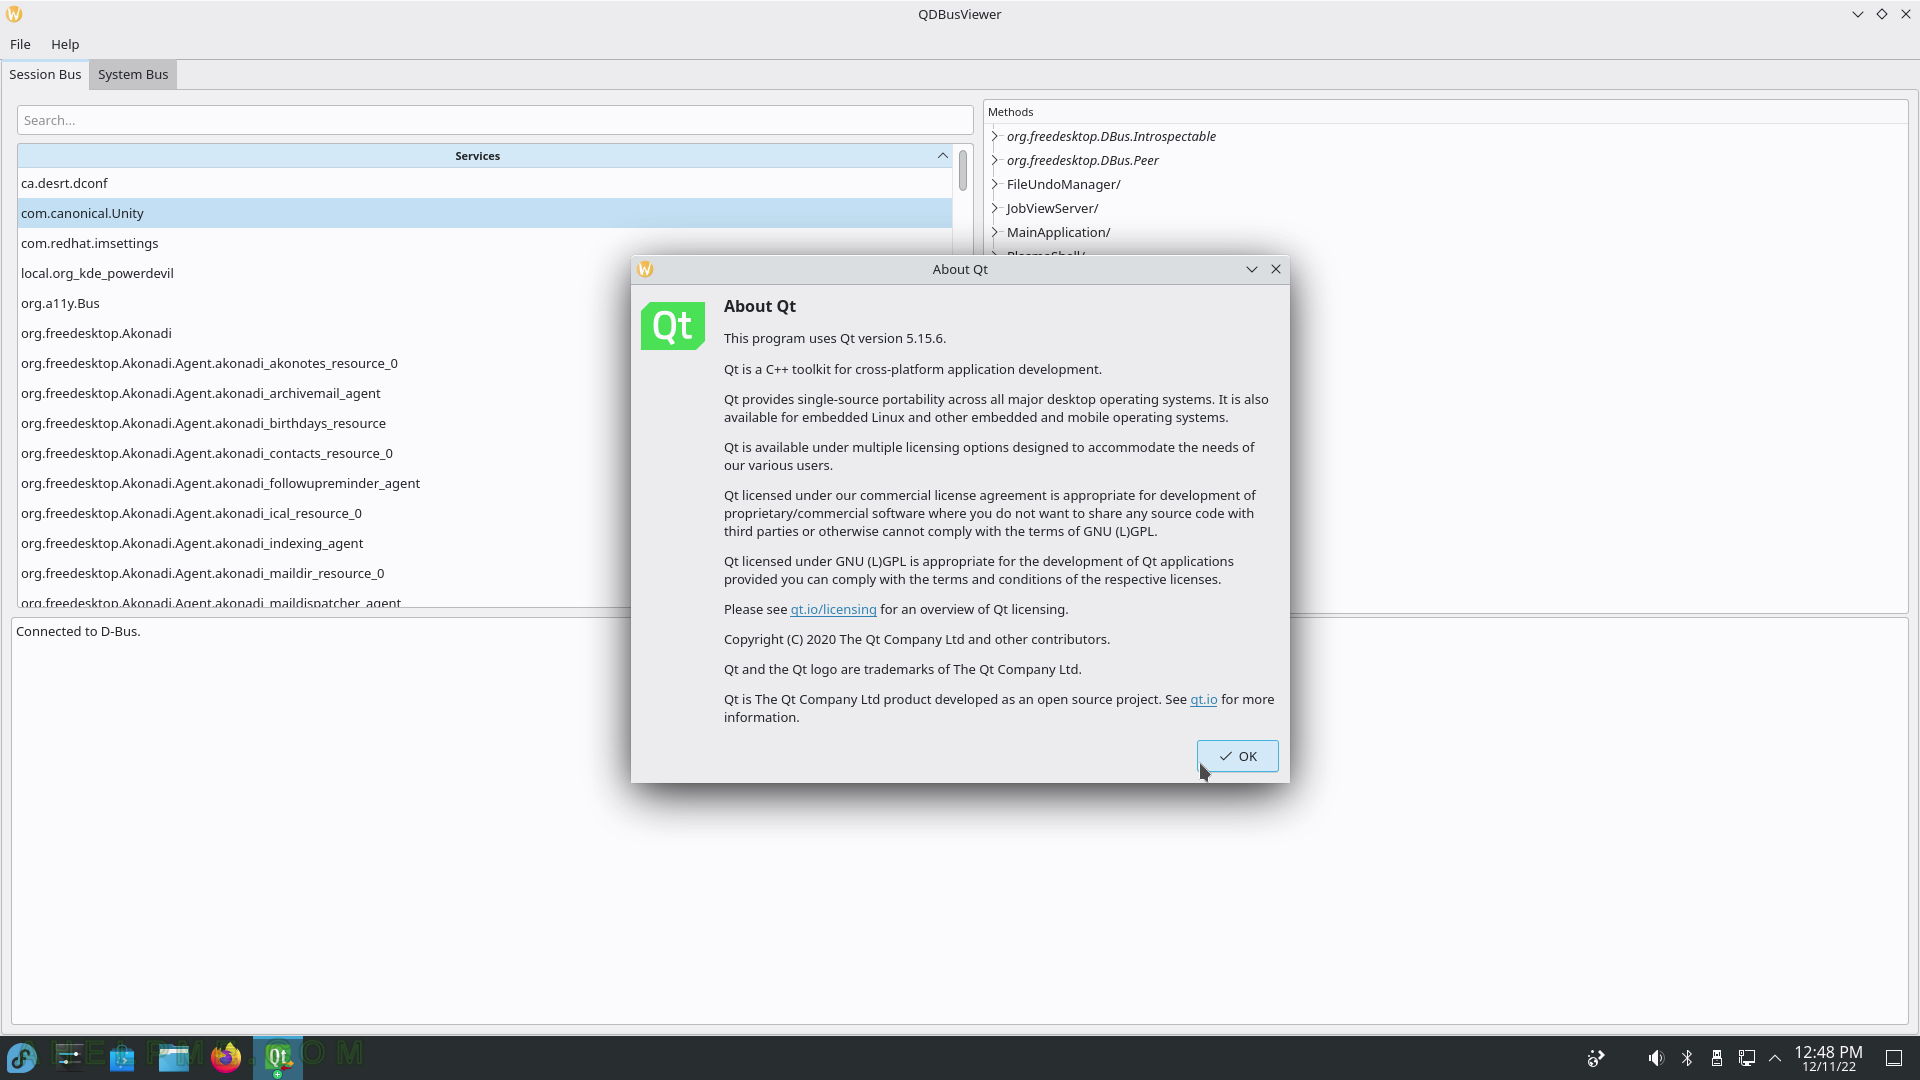Open the clock showing 12:48 PM

[1828, 1058]
